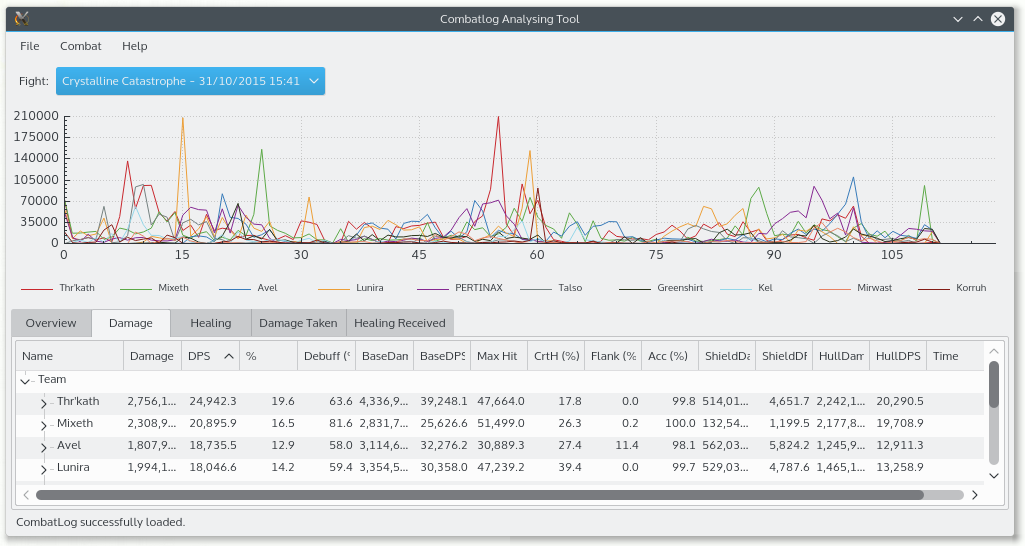Click the Talso legend entry
This screenshot has width=1025, height=546.
pos(551,288)
